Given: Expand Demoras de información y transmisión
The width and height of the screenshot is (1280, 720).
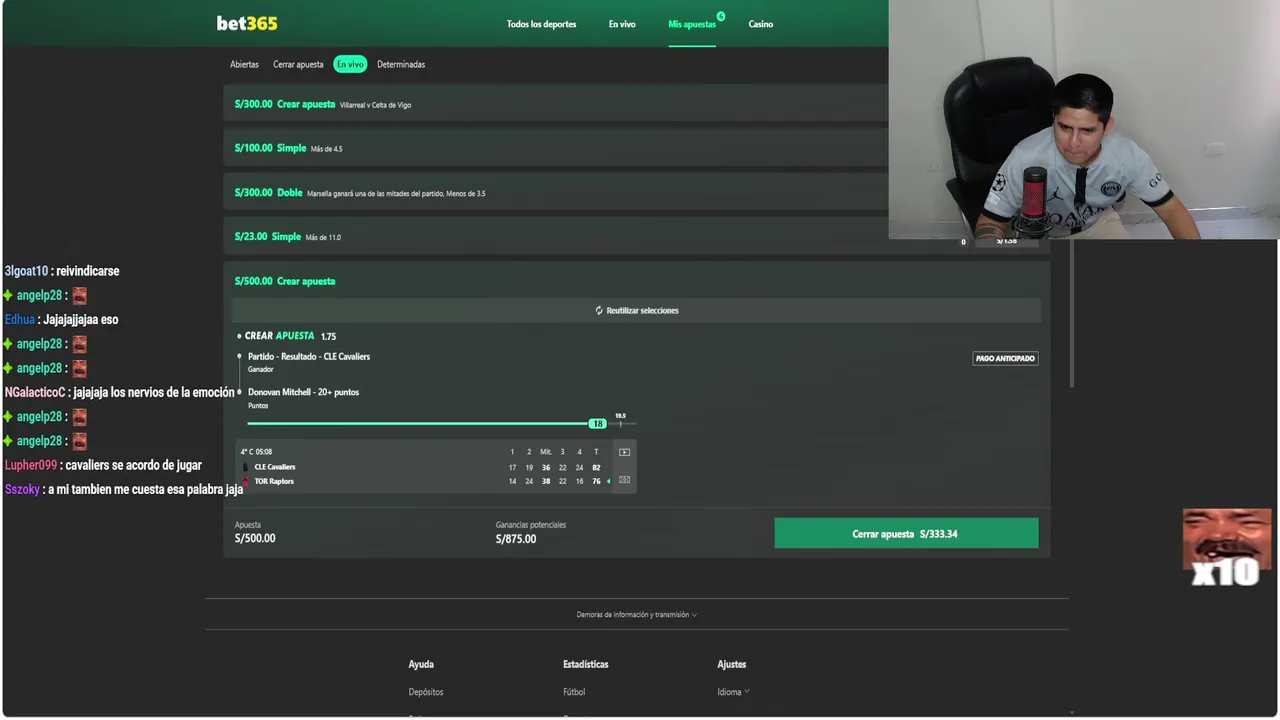Looking at the screenshot, I should pyautogui.click(x=637, y=615).
